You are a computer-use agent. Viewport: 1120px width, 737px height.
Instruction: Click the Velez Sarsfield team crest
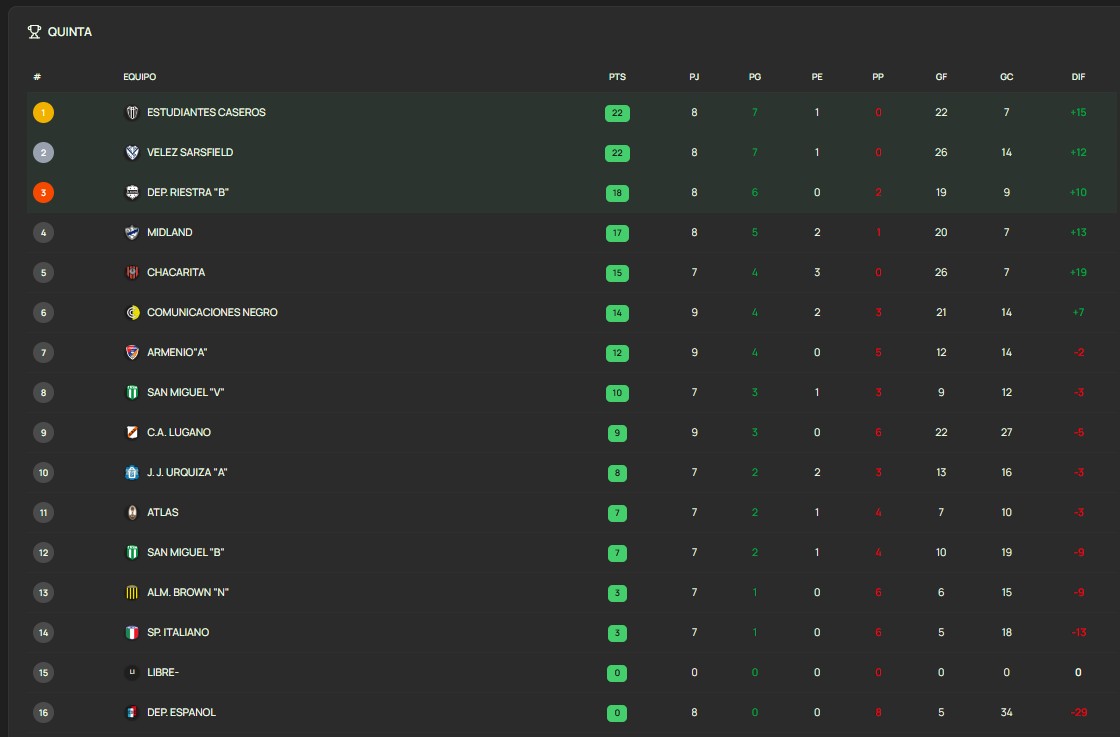[x=132, y=153]
